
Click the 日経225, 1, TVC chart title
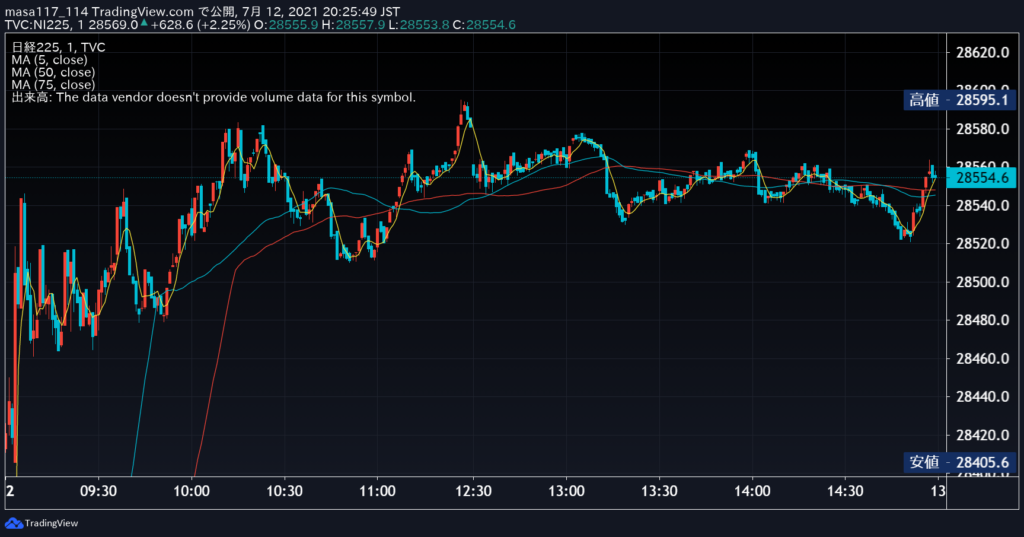58,47
